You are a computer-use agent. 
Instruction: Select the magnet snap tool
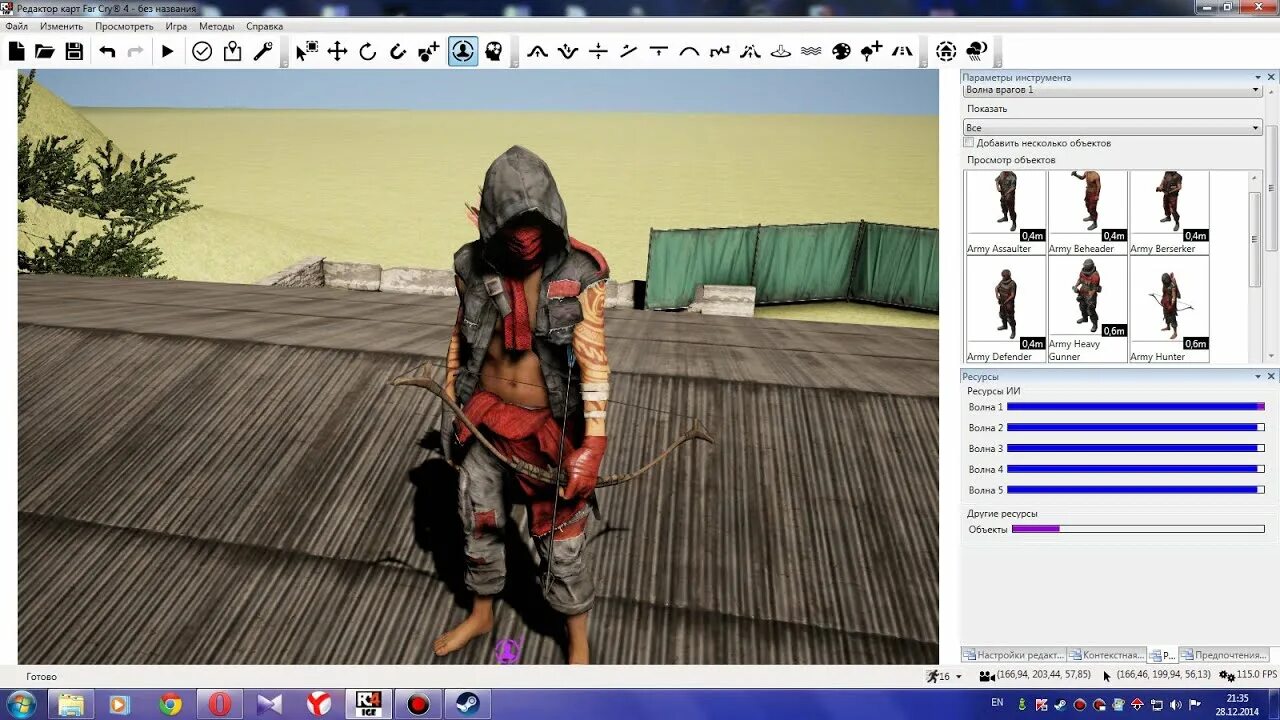tap(398, 51)
